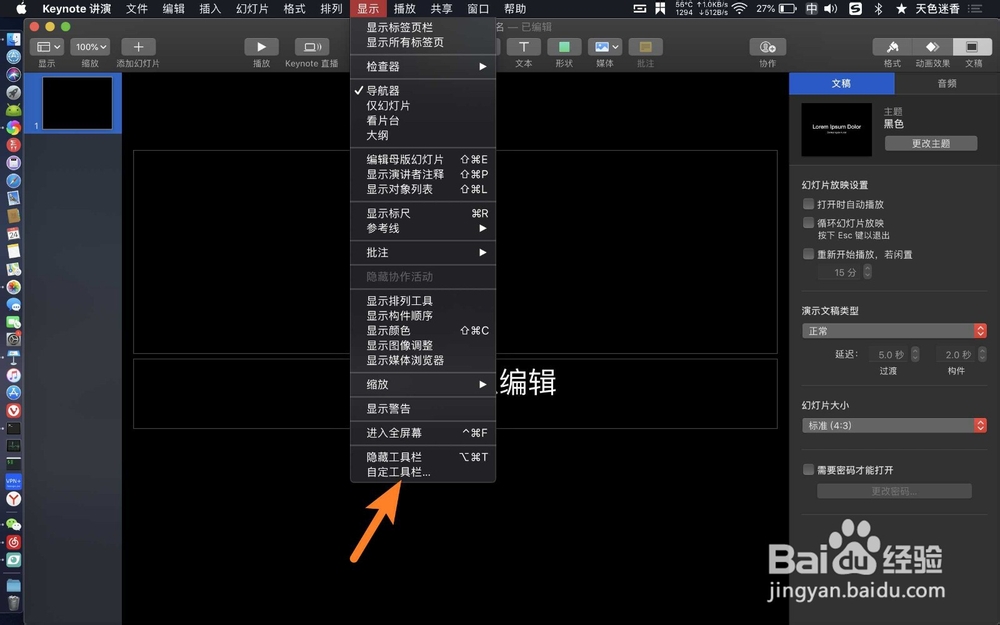1000x625 pixels.
Task: Insert a text box with Text tool
Action: [524, 47]
